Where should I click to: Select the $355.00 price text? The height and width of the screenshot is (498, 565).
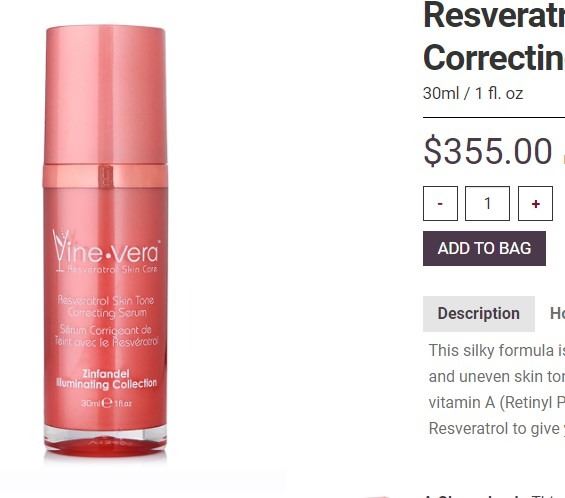click(488, 151)
